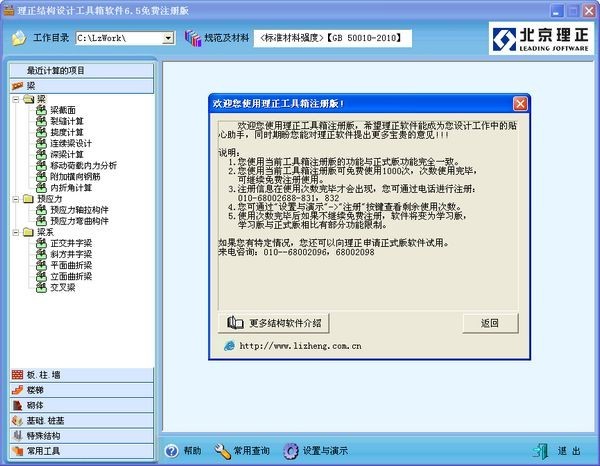Choose the 平面曲折梁 icon

click(41, 266)
